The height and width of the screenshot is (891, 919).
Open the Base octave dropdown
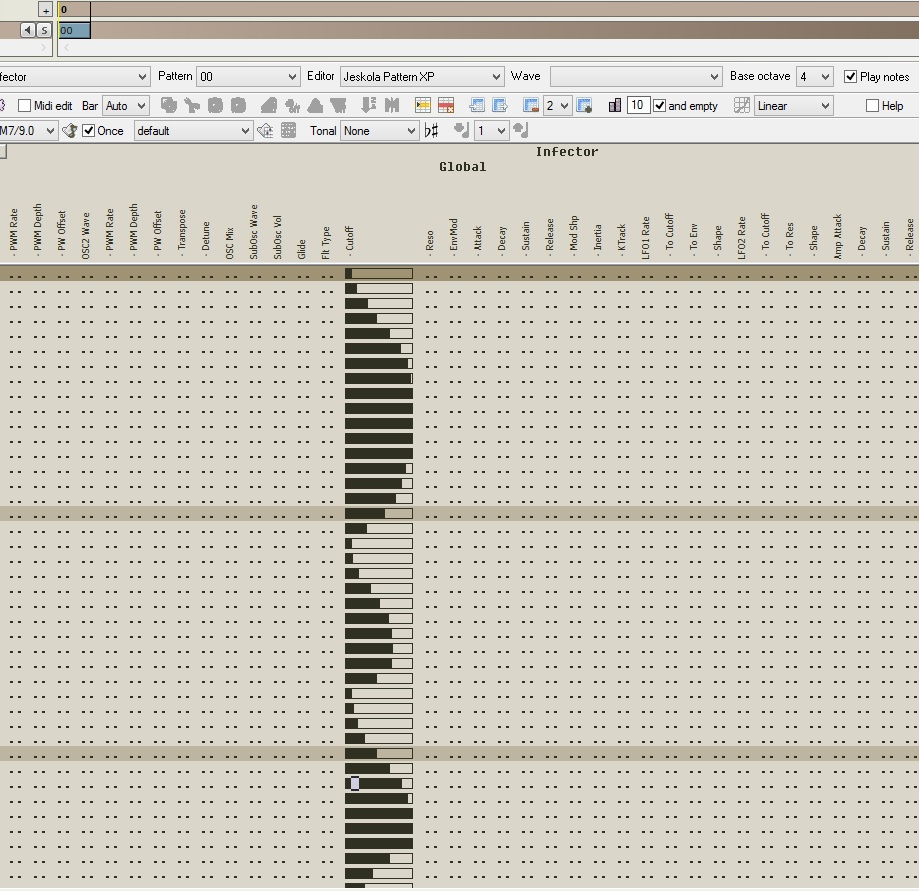pyautogui.click(x=815, y=76)
